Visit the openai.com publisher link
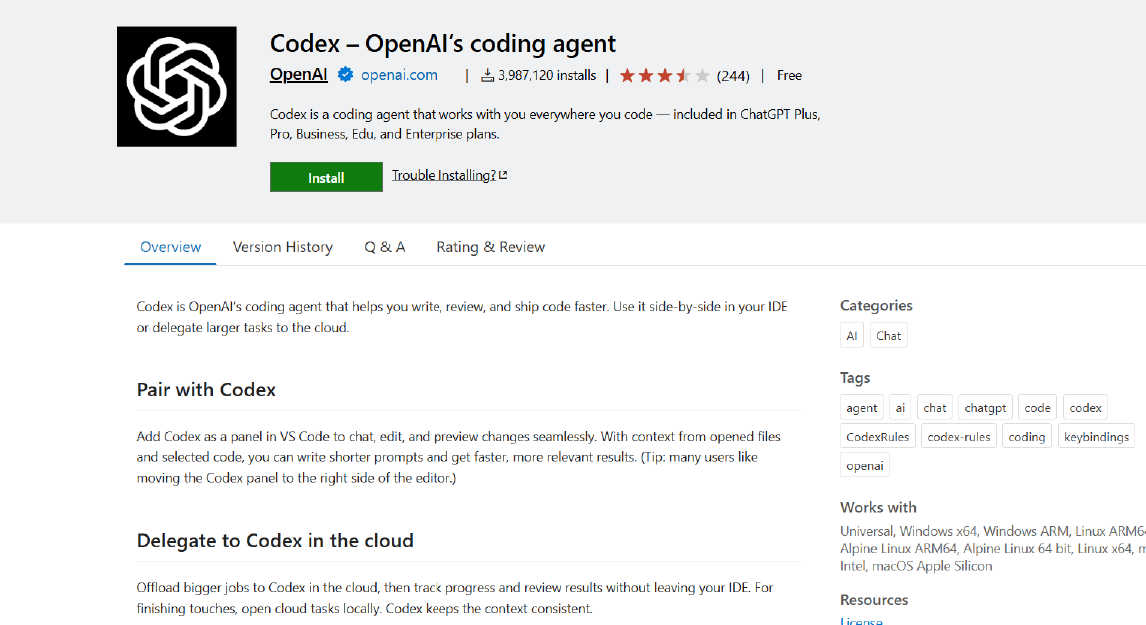This screenshot has height=625, width=1146. pos(398,74)
